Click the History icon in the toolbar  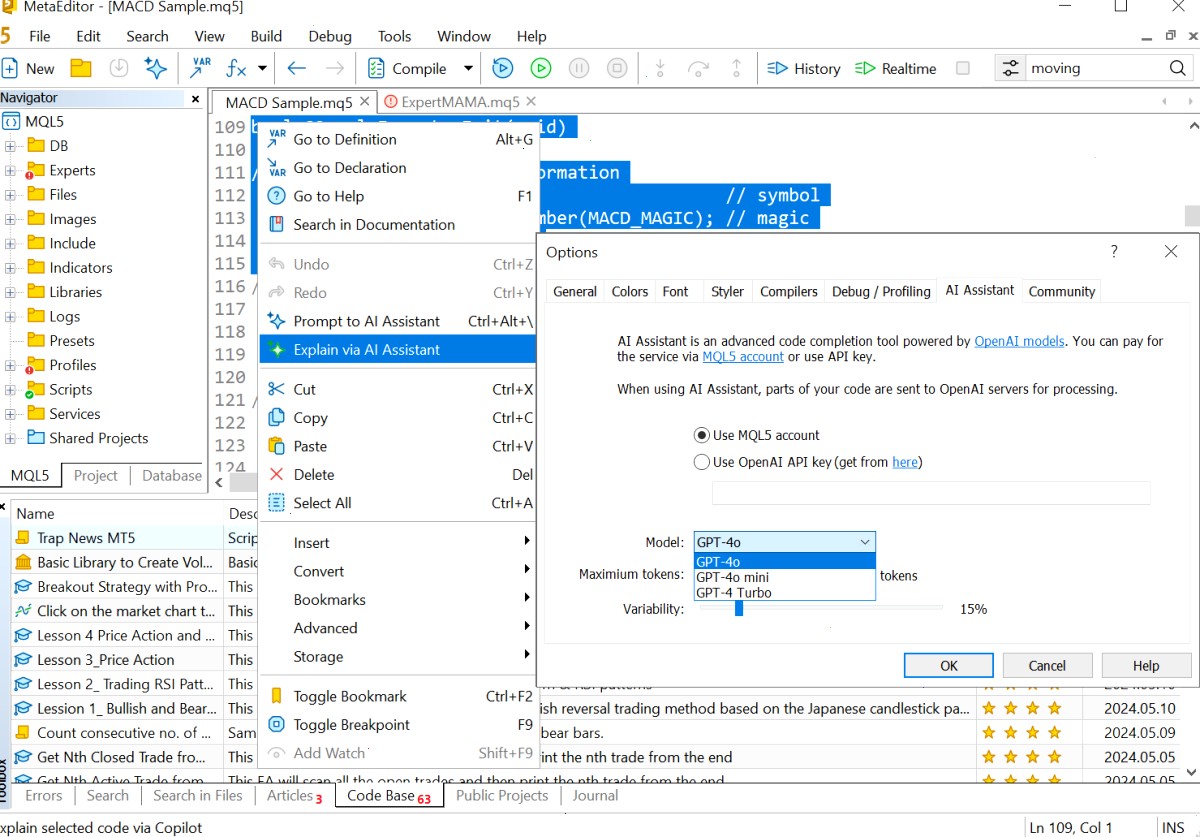click(x=777, y=68)
